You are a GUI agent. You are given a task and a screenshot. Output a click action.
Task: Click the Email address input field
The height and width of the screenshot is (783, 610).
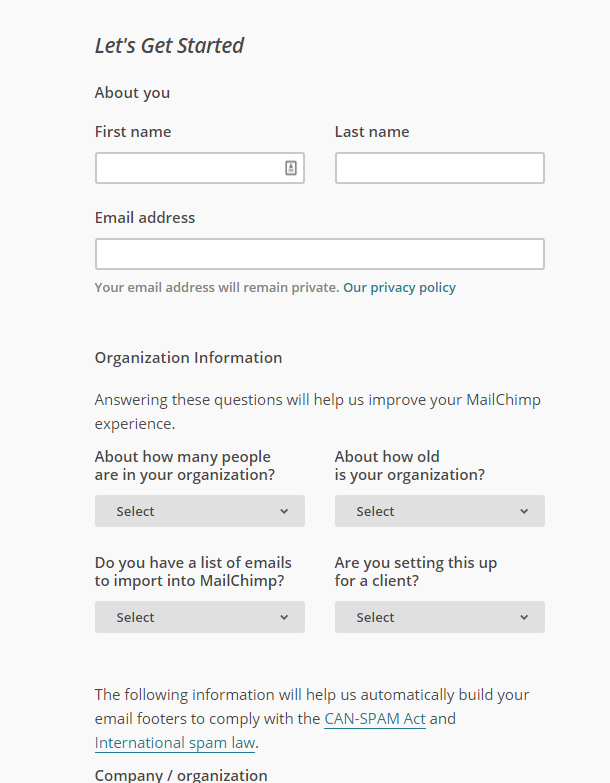320,254
